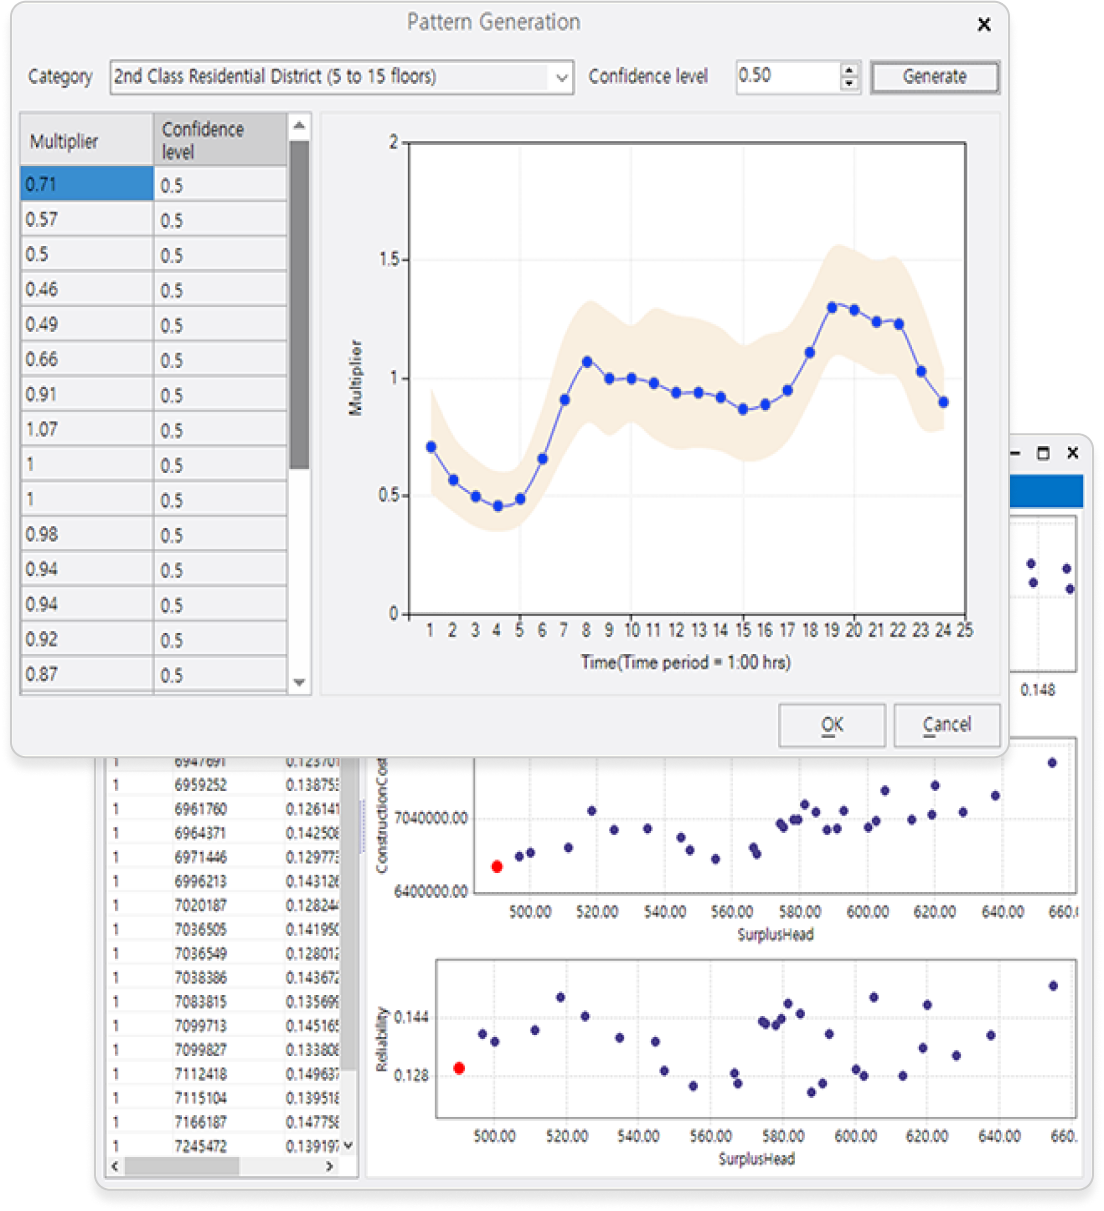The image size is (1104, 1211).
Task: Confirm the pattern with OK
Action: pos(831,725)
